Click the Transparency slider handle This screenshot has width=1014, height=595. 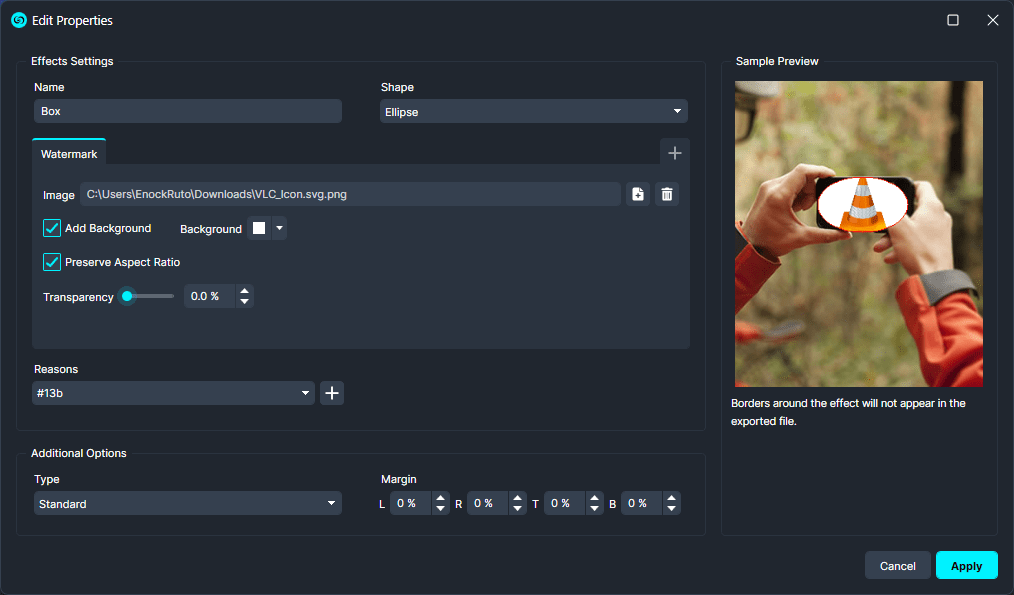point(127,296)
